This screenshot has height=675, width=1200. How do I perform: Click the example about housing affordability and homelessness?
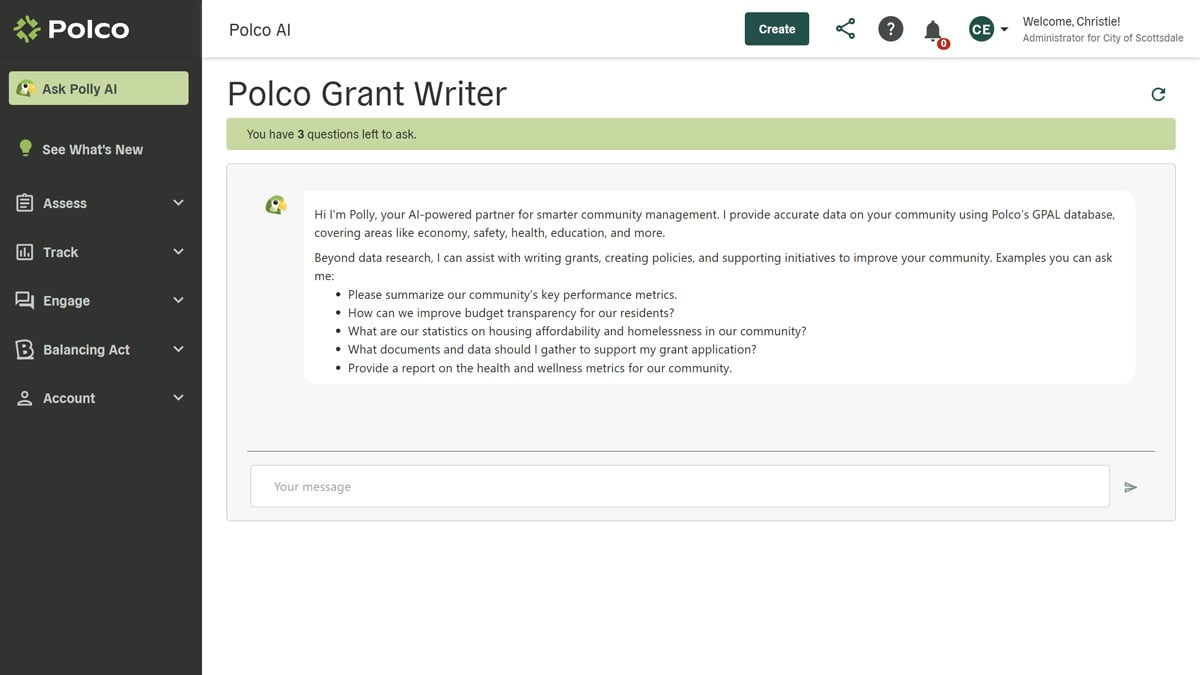pos(577,331)
